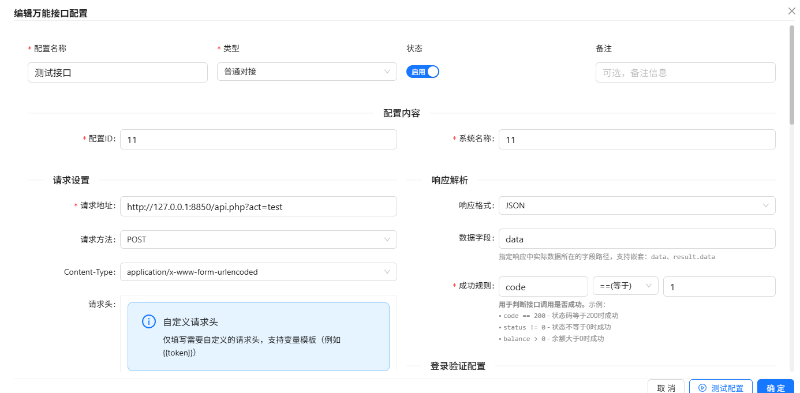Click the 测试配置 button
The width and height of the screenshot is (800, 393).
coord(720,387)
